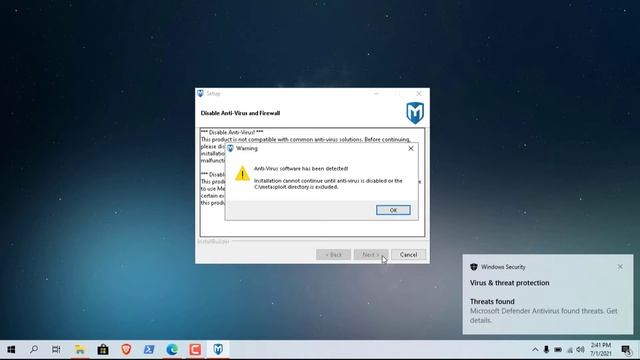Screen dimensions: 640x360
Task: Open the blue arrow app in taskbar
Action: pyautogui.click(x=149, y=349)
